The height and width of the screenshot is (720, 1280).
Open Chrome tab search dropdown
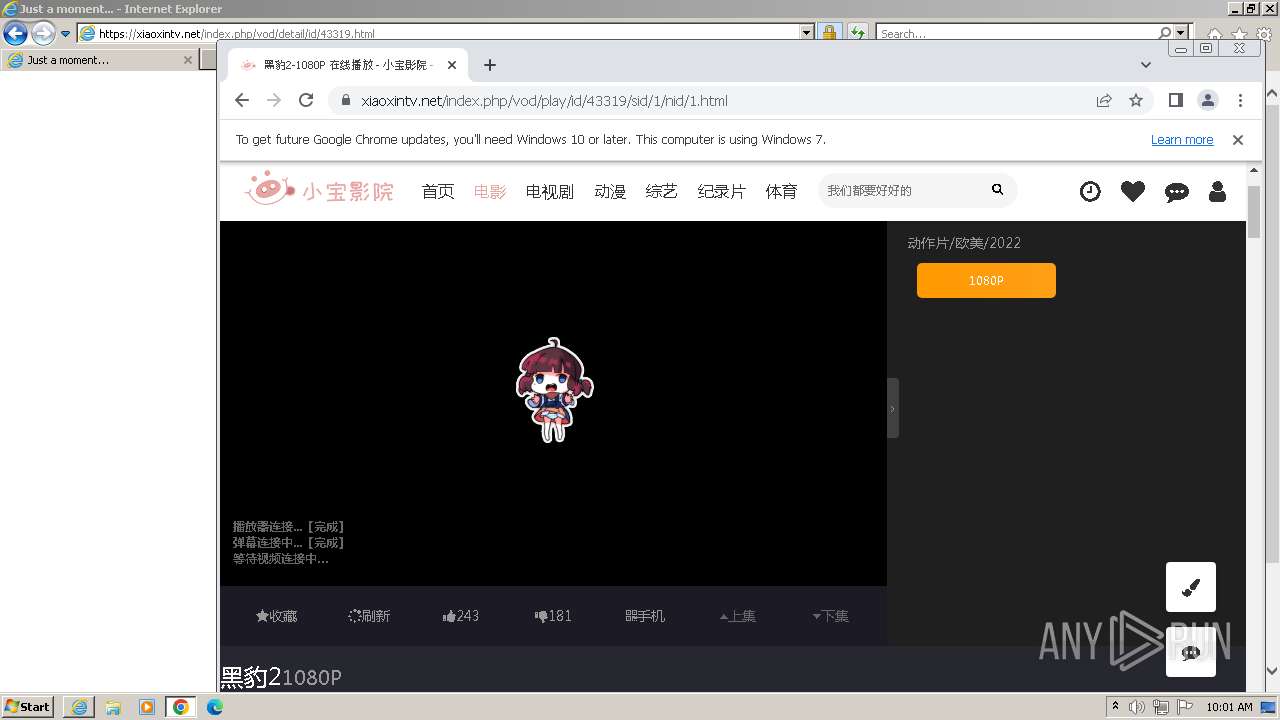[1146, 65]
